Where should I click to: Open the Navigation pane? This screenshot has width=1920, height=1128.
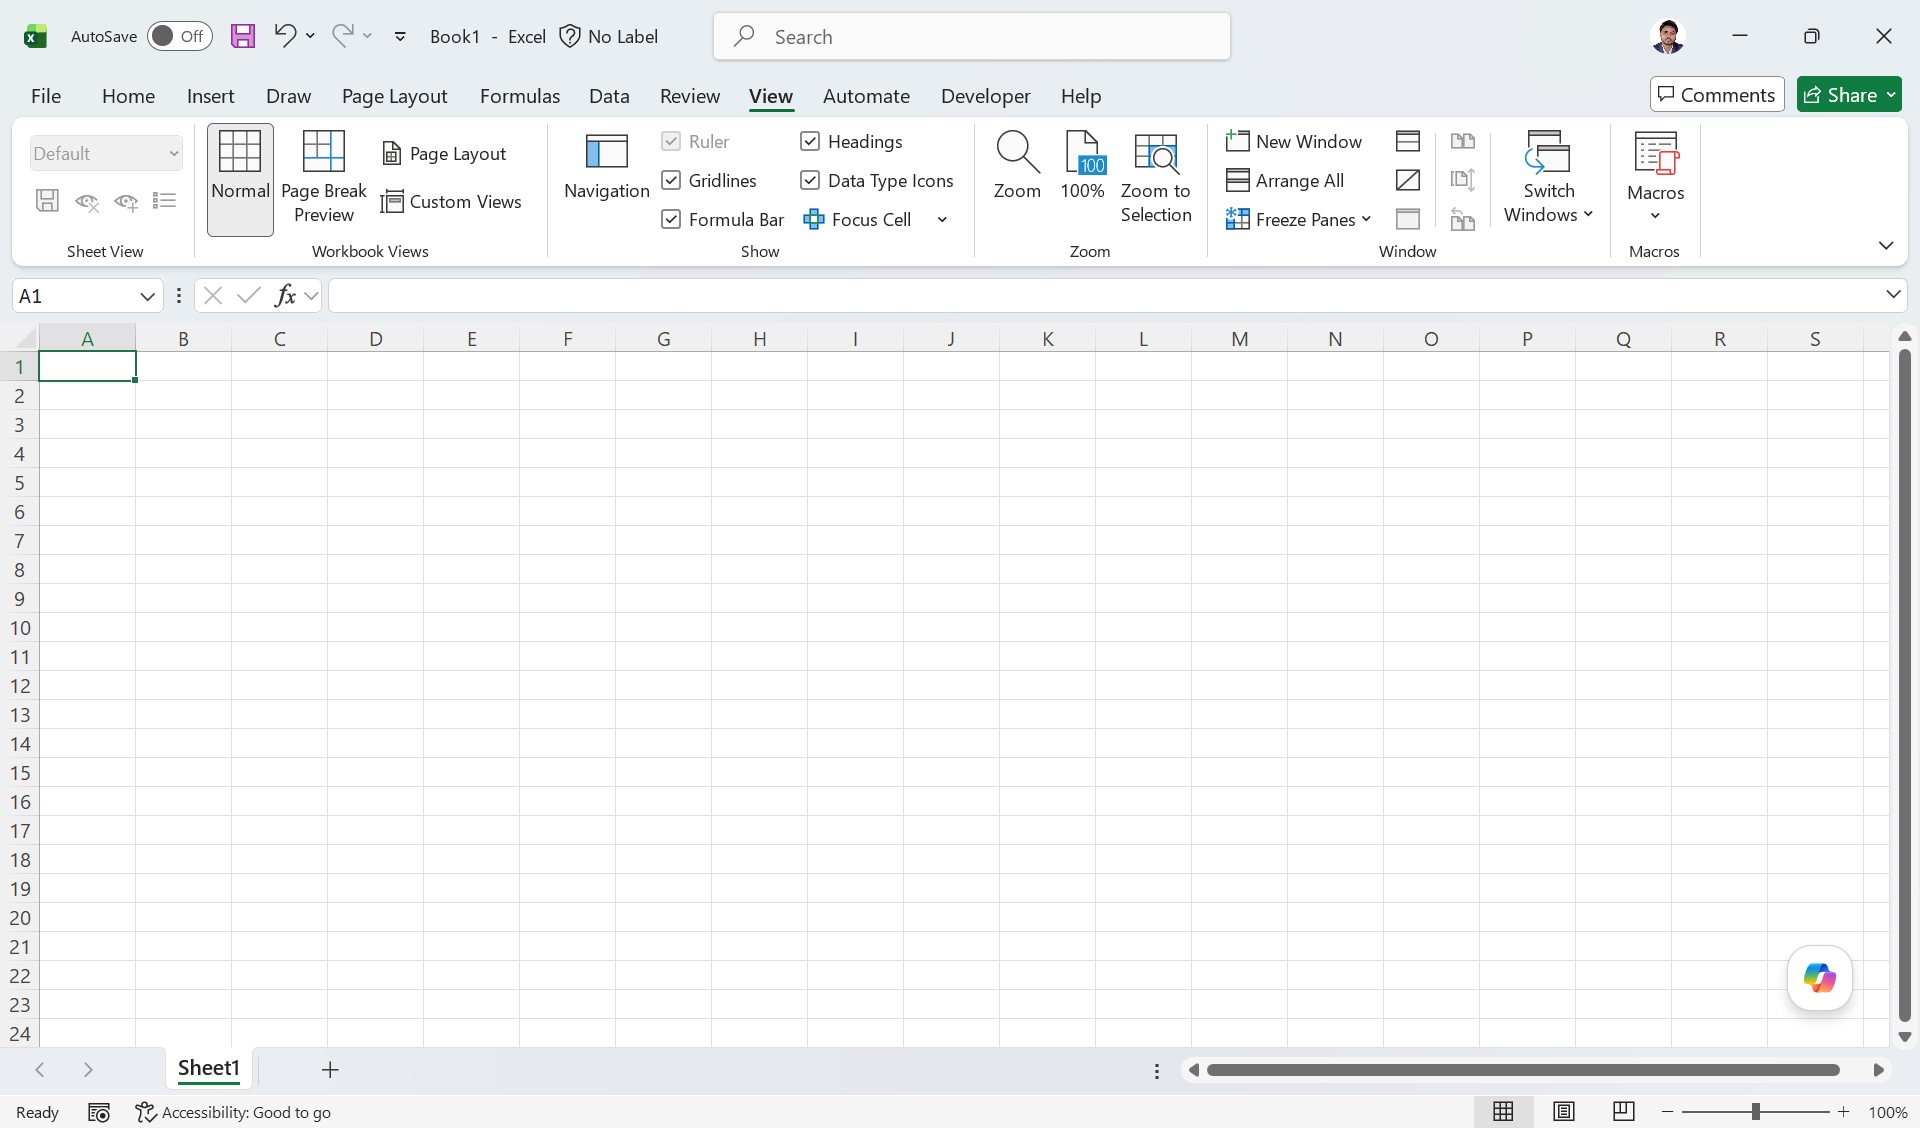(606, 168)
